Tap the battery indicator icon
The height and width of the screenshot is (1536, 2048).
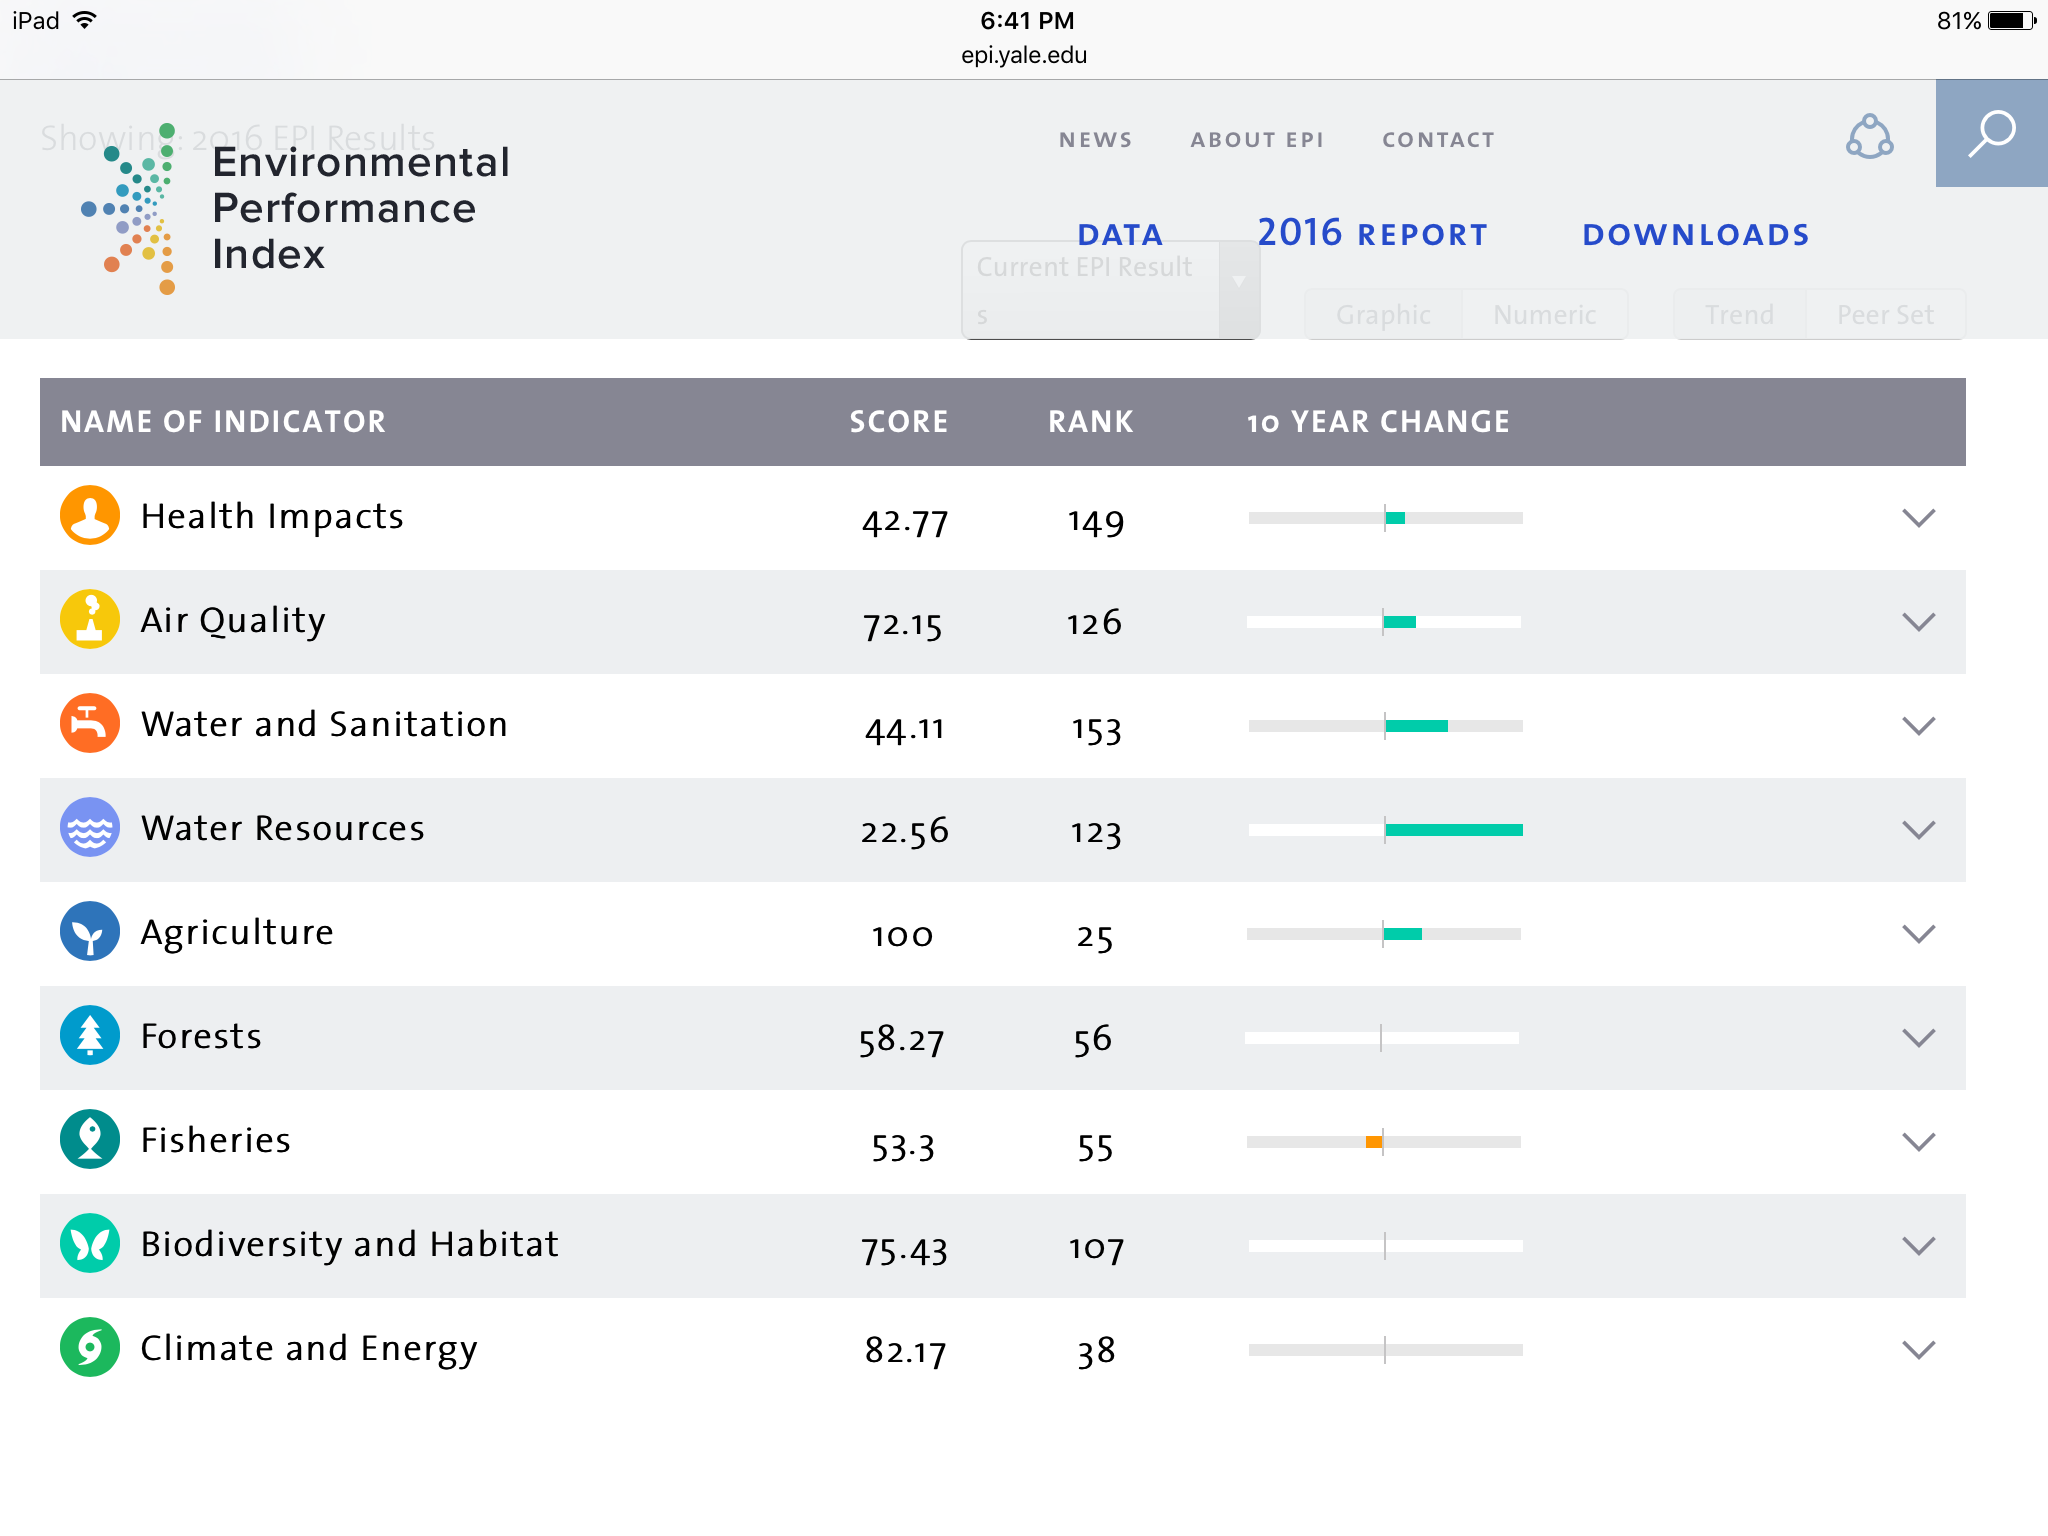tap(2012, 20)
